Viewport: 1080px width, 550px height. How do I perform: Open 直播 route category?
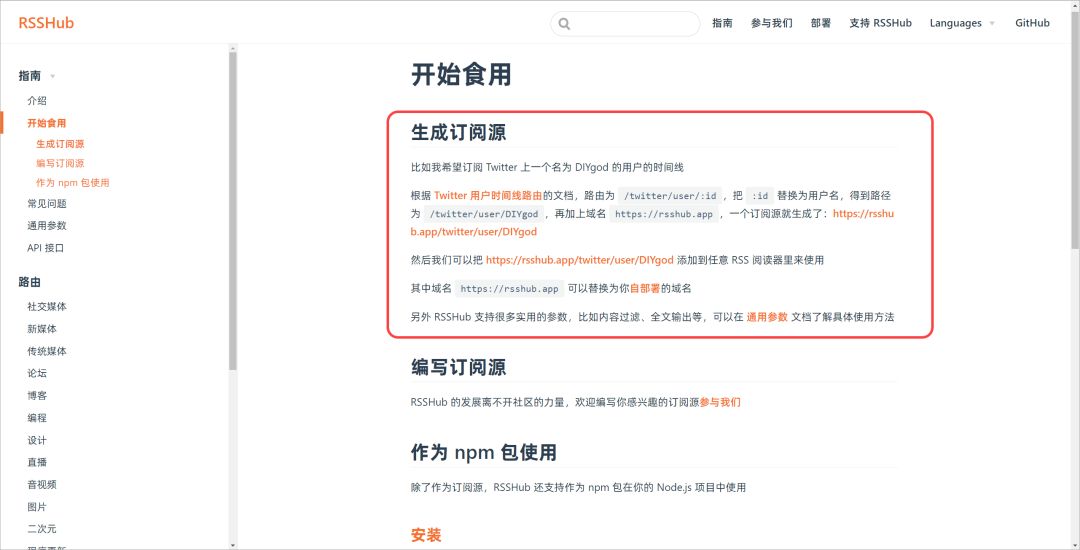(37, 462)
